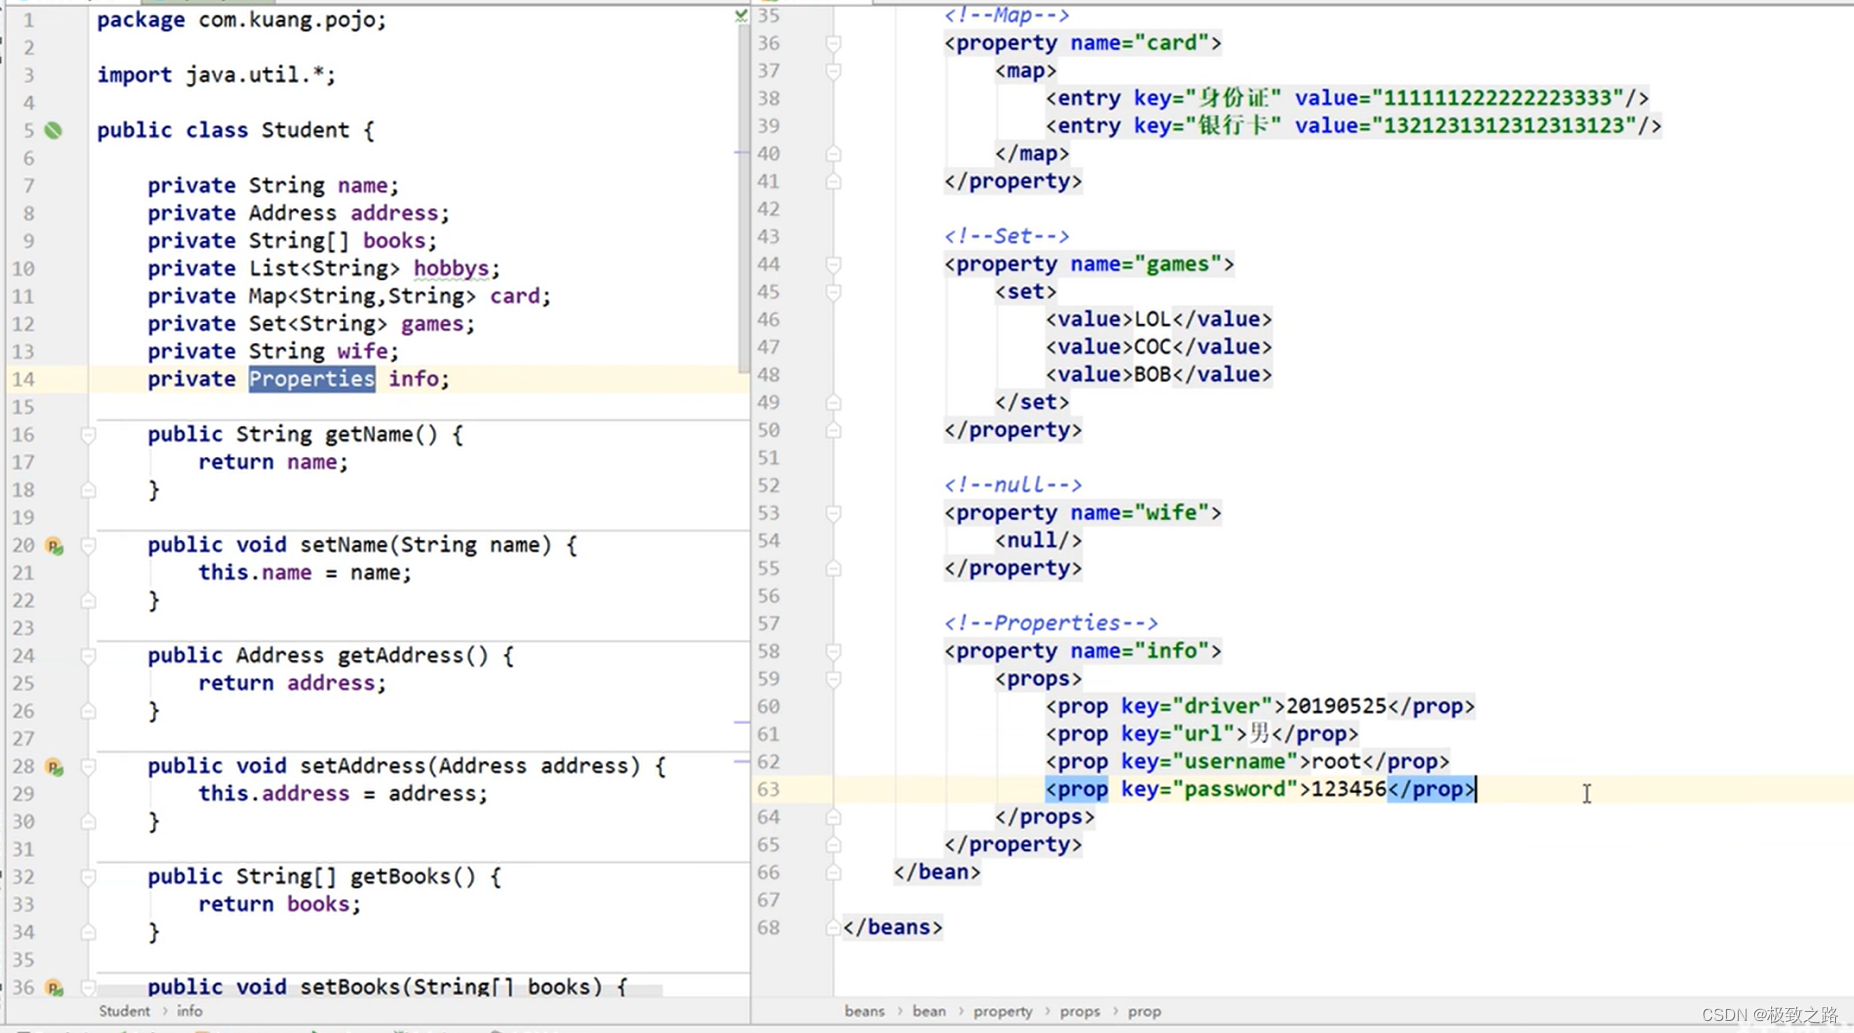The height and width of the screenshot is (1033, 1854).
Task: Fold the <map> element in XML editor
Action: [x=833, y=71]
